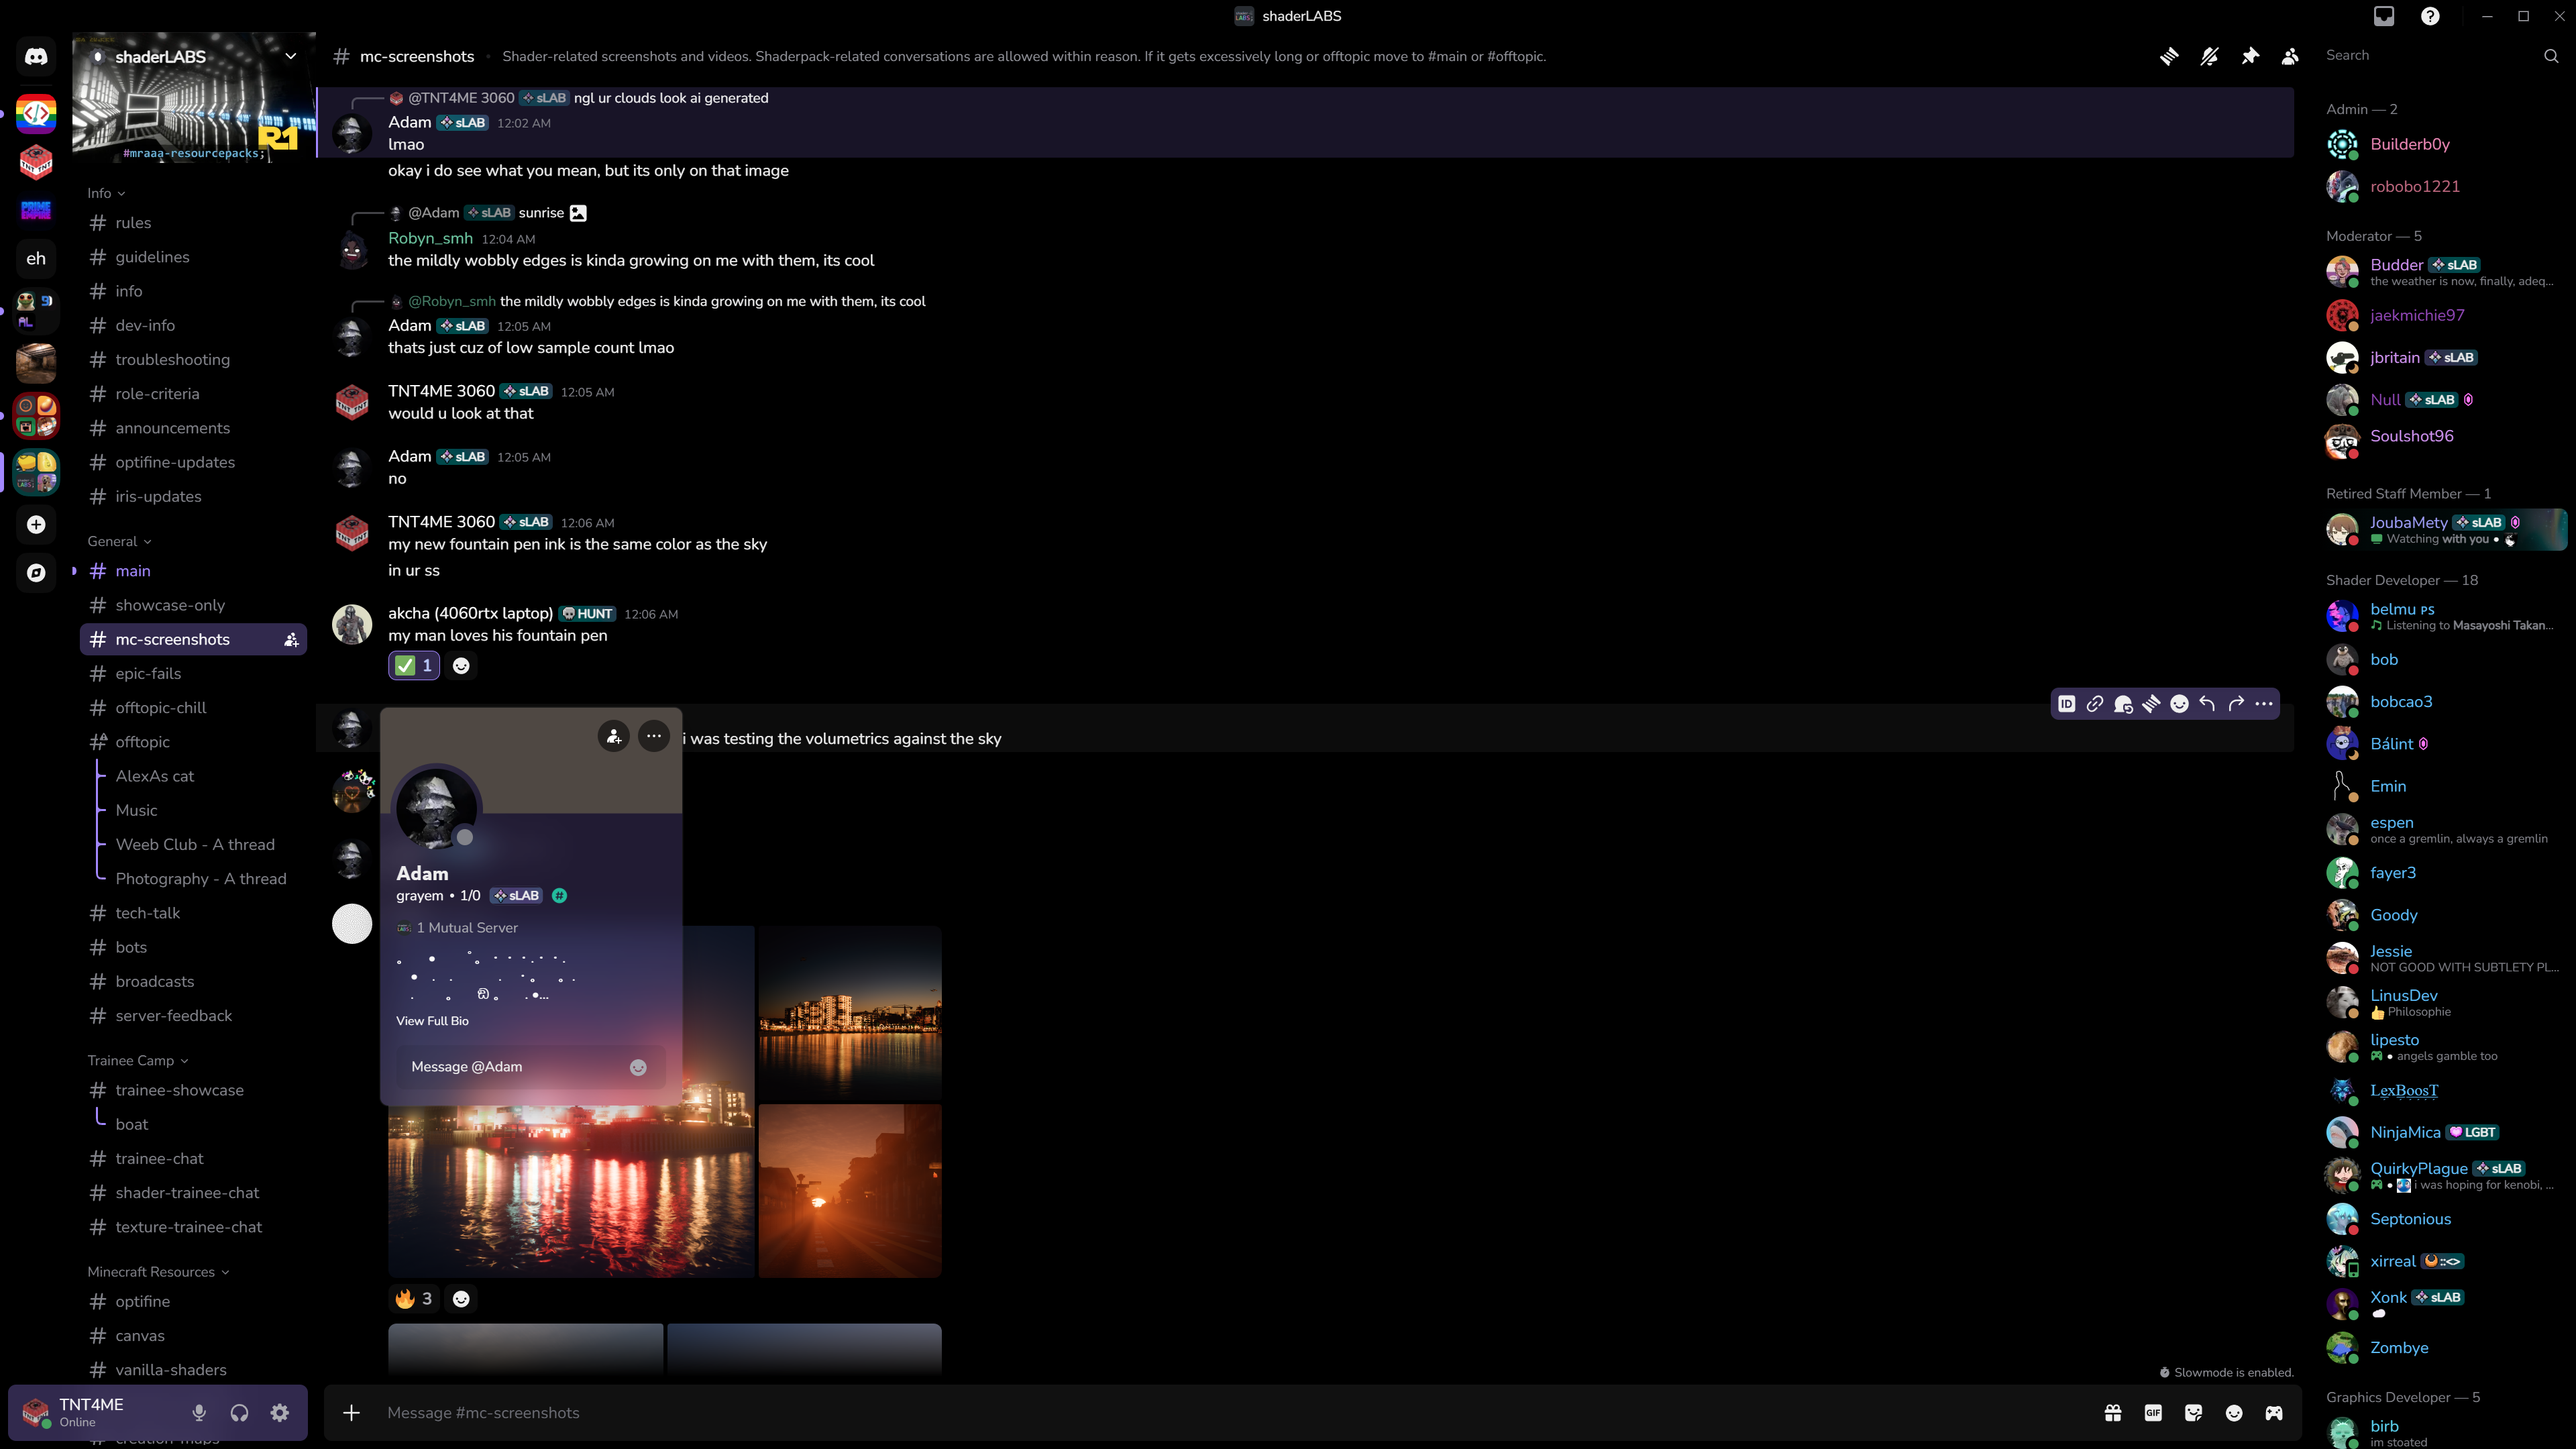Send a gift with gift icon

[2112, 1412]
